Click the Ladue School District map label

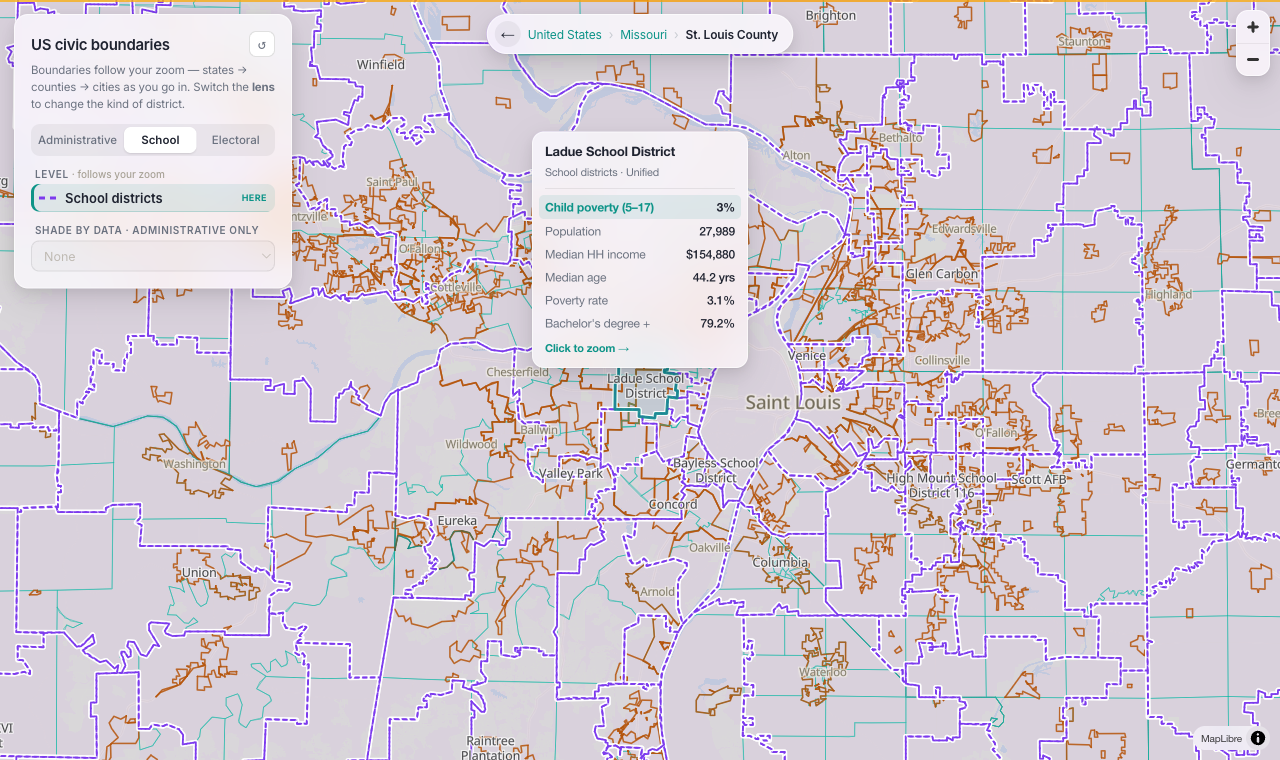646,386
